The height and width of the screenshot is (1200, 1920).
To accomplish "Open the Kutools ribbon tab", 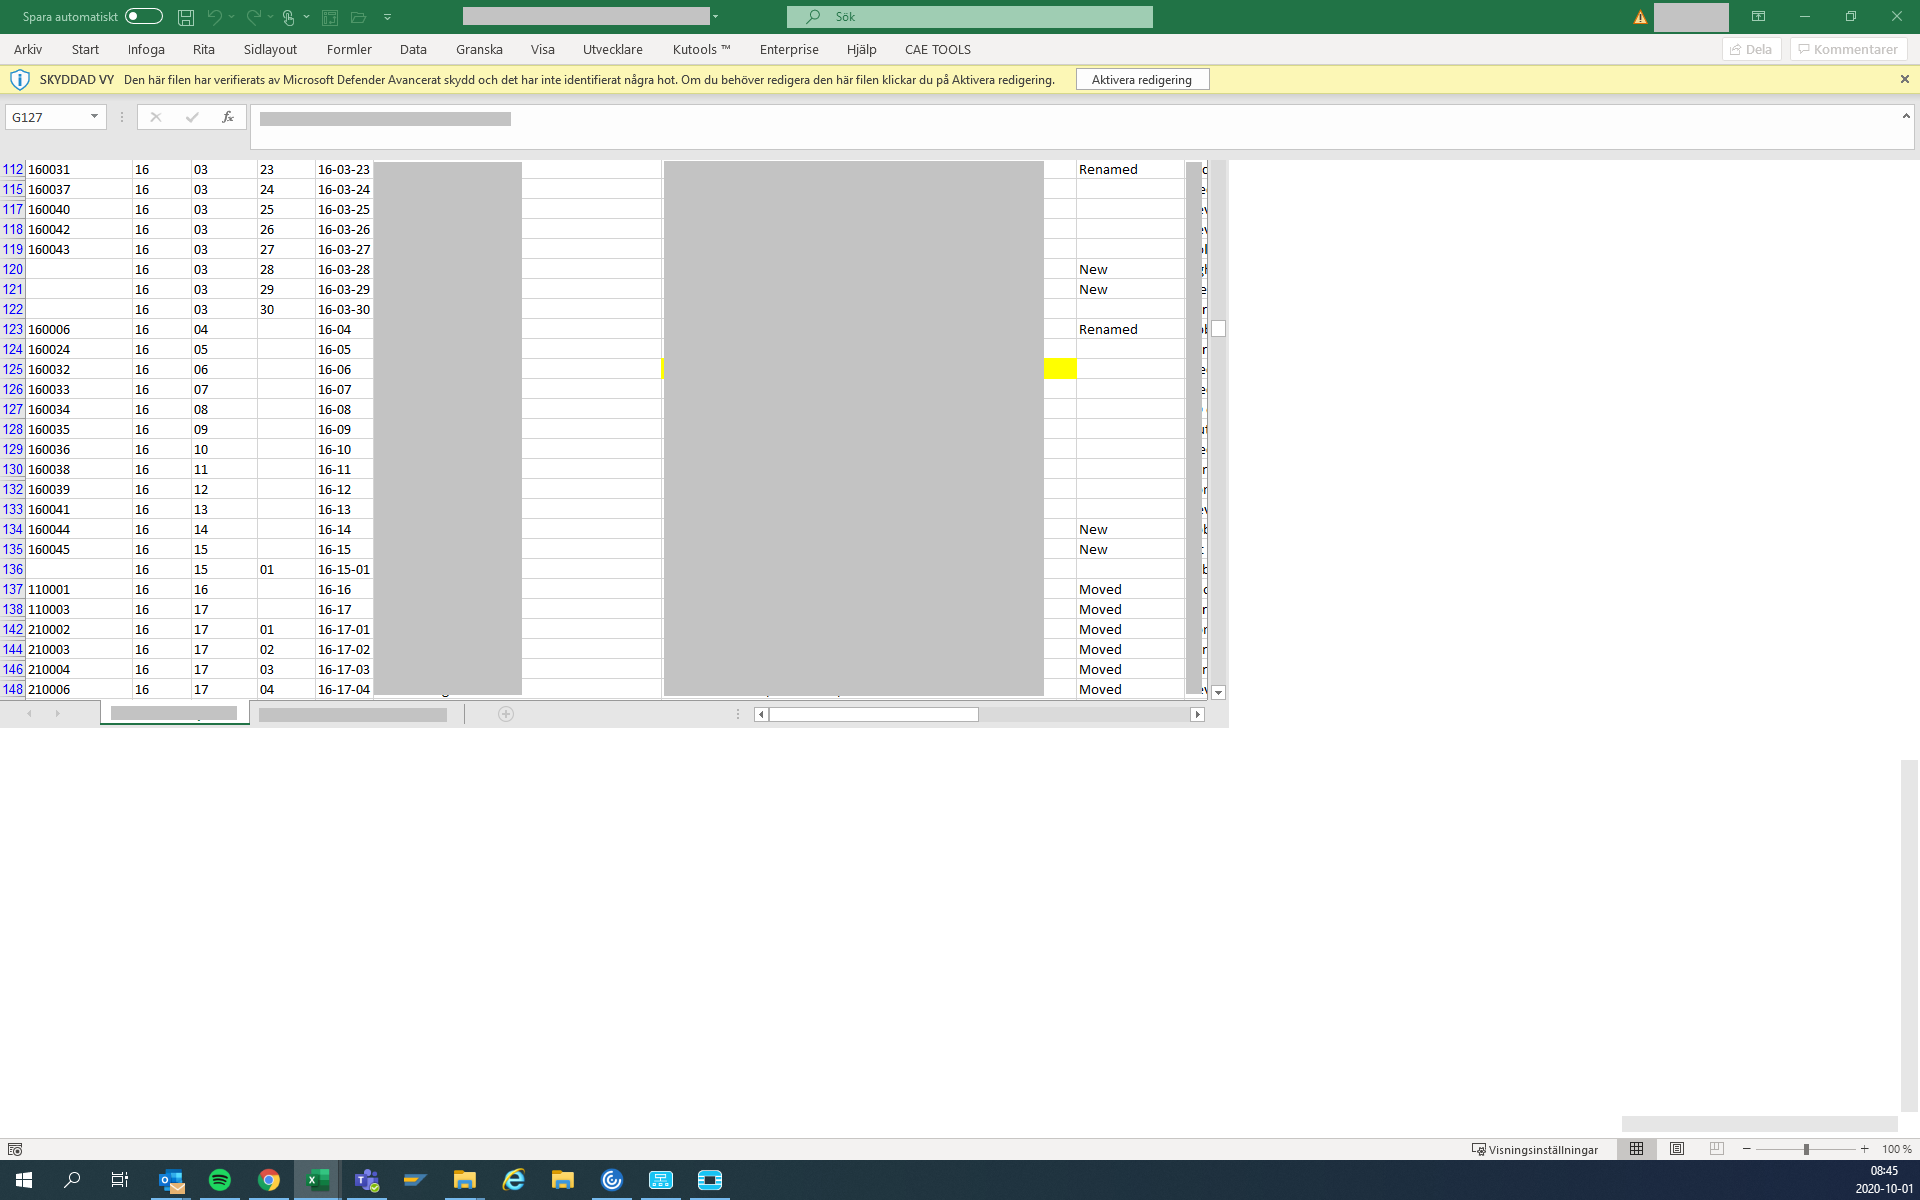I will [701, 49].
